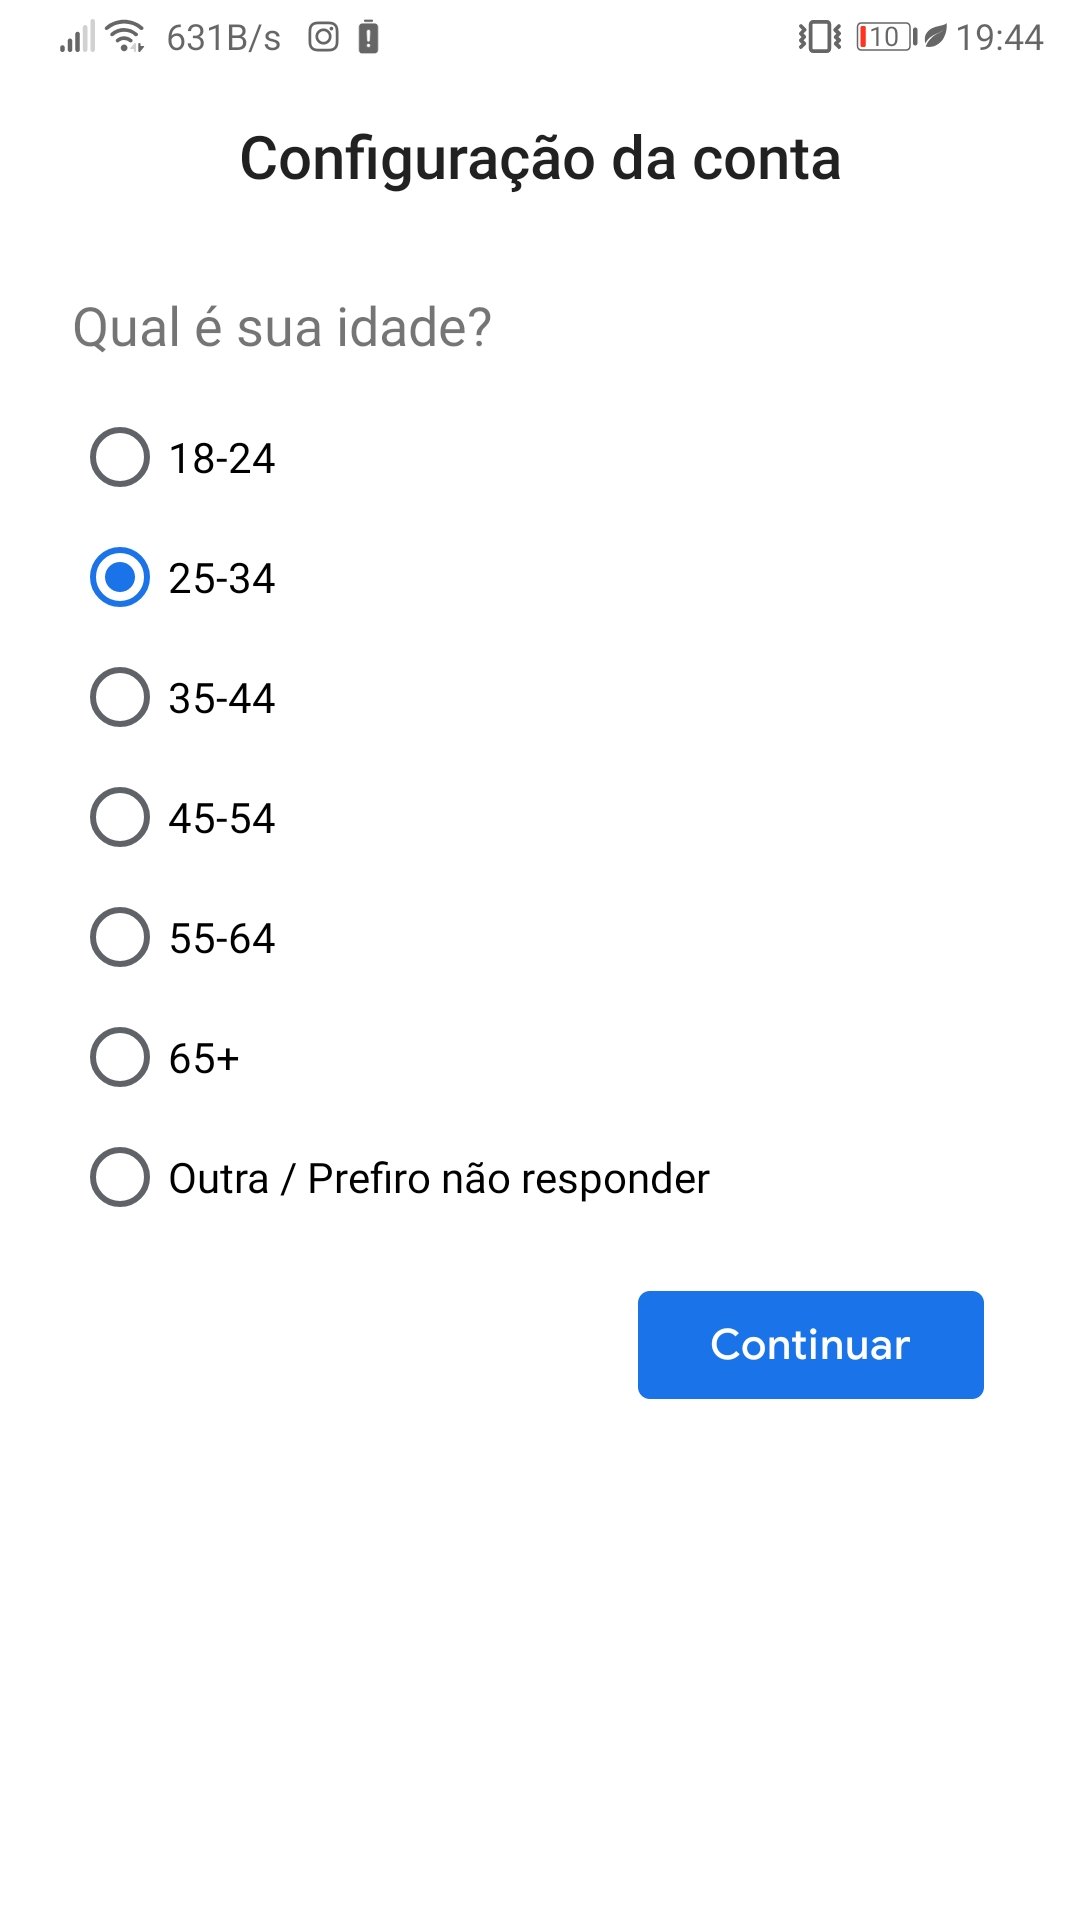Choose the 55-64 age option
The width and height of the screenshot is (1080, 1920).
120,938
